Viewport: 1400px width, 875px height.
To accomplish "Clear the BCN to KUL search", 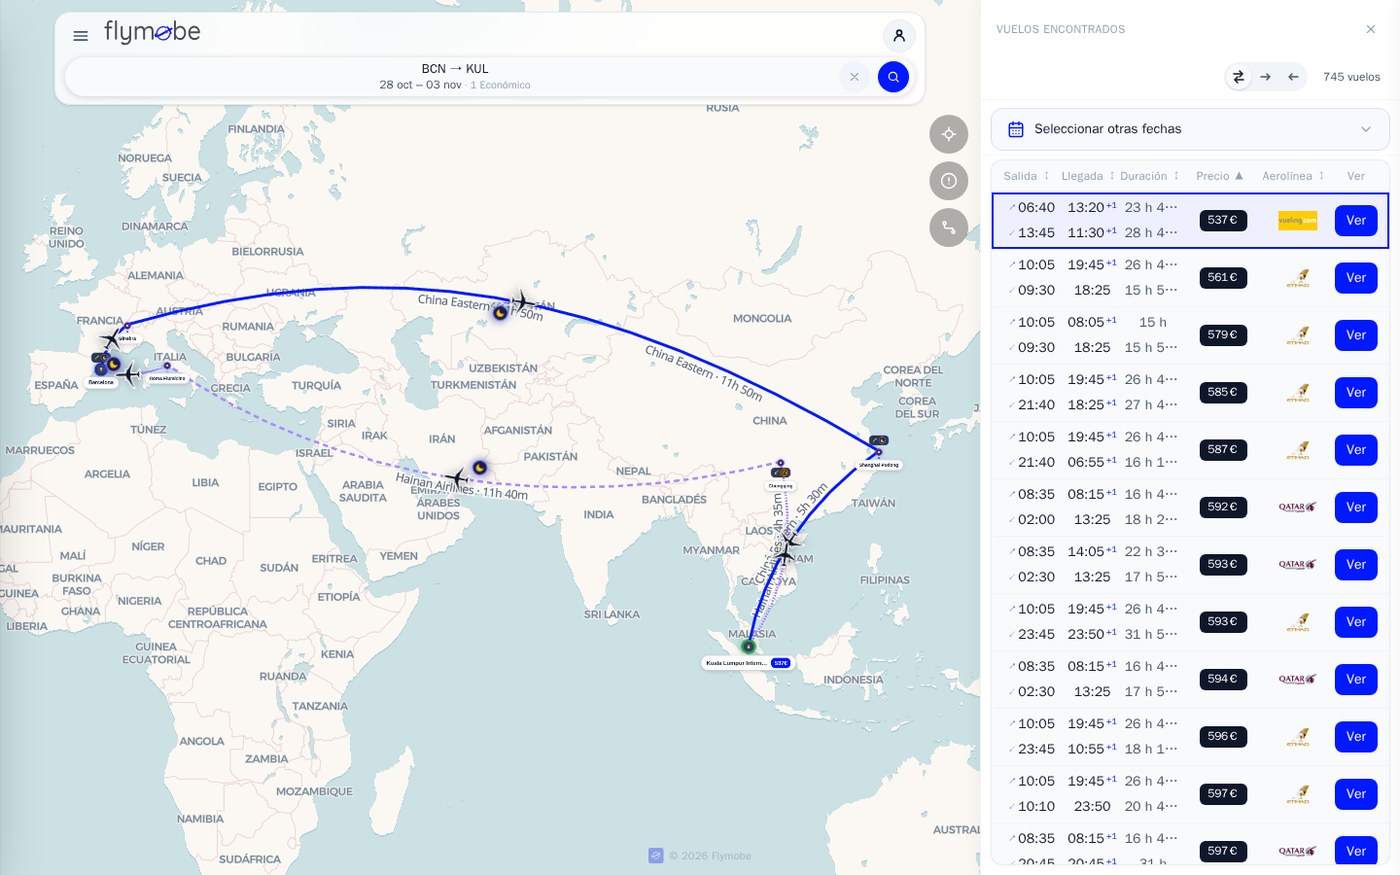I will (854, 77).
